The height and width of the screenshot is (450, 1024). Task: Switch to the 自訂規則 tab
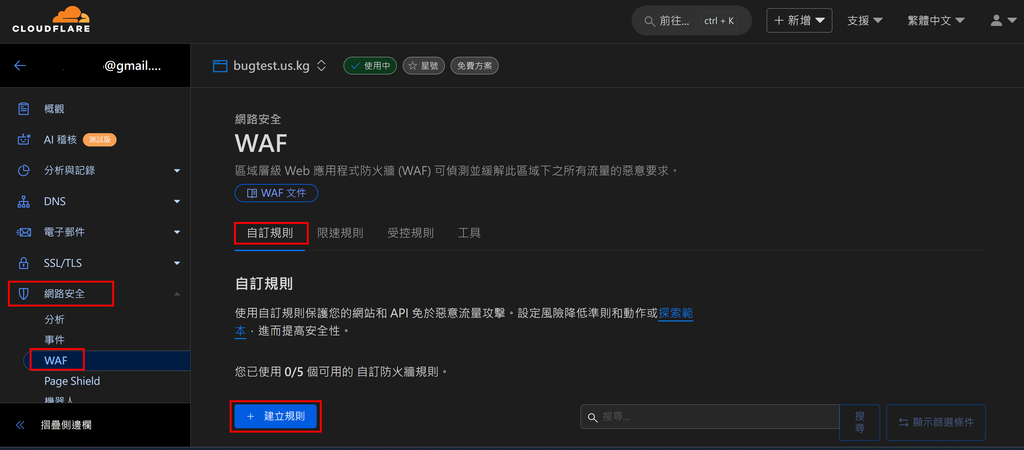pos(270,233)
